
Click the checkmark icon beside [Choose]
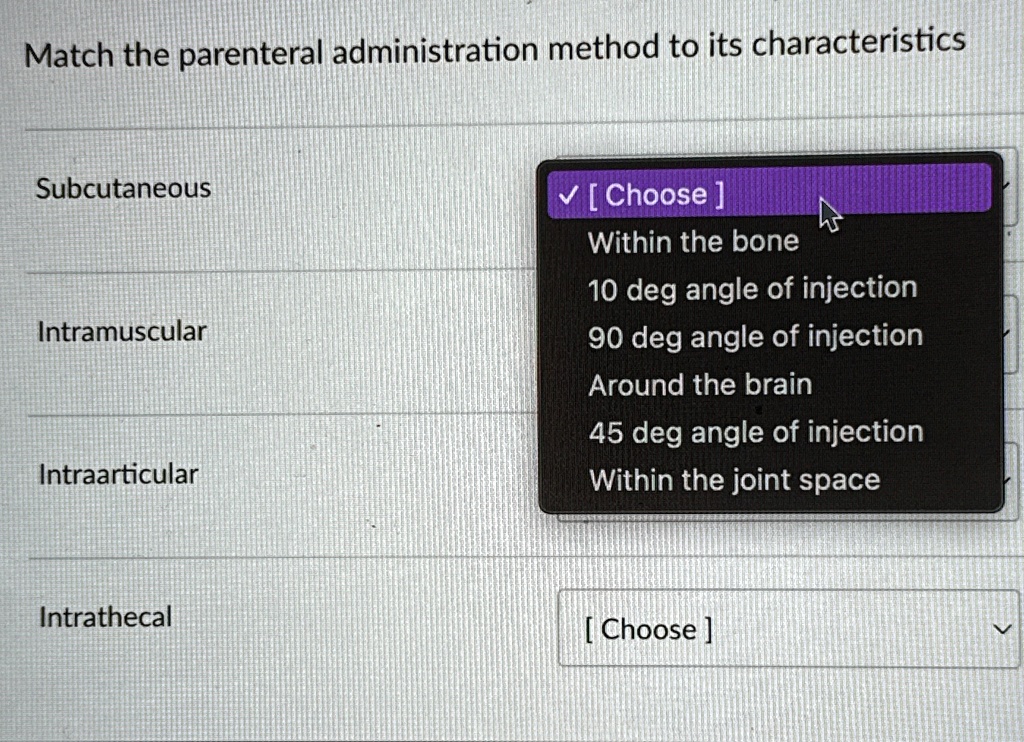tap(567, 195)
